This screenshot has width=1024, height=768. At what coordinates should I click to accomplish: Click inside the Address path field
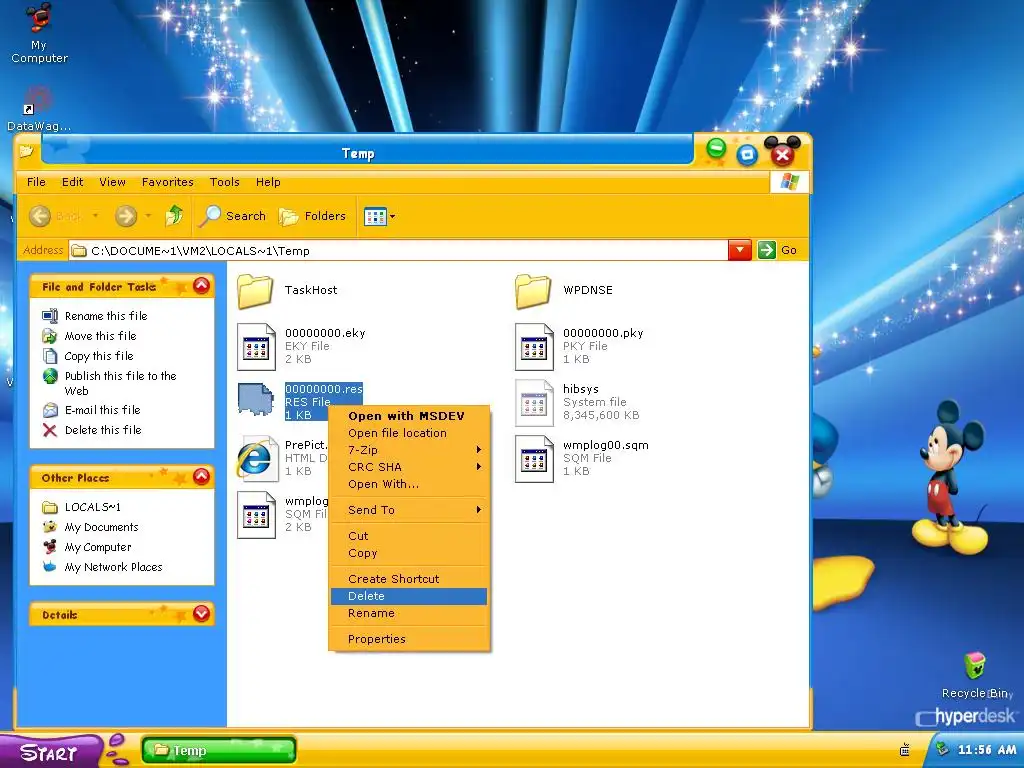tap(398, 251)
